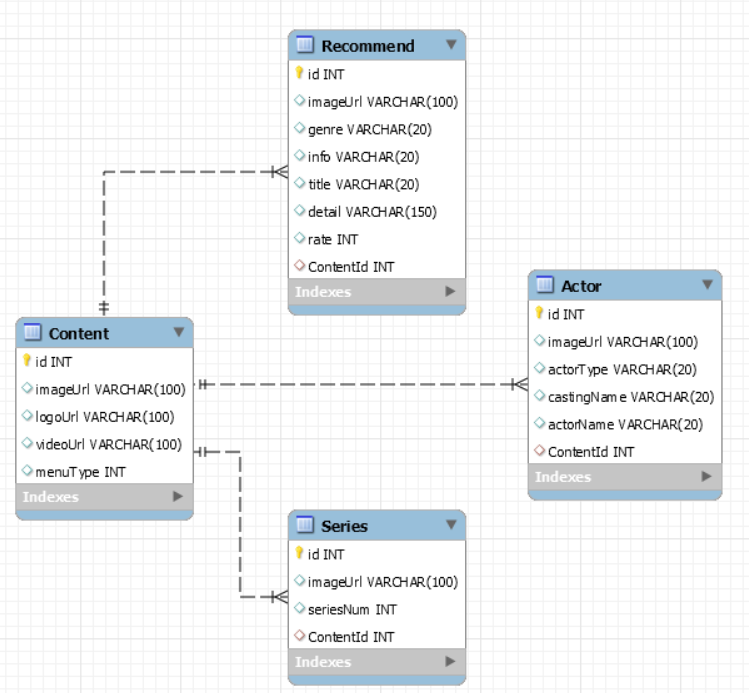Image resolution: width=749 pixels, height=693 pixels.
Task: Click the diamond icon beside Recommend detail
Action: click(x=300, y=210)
